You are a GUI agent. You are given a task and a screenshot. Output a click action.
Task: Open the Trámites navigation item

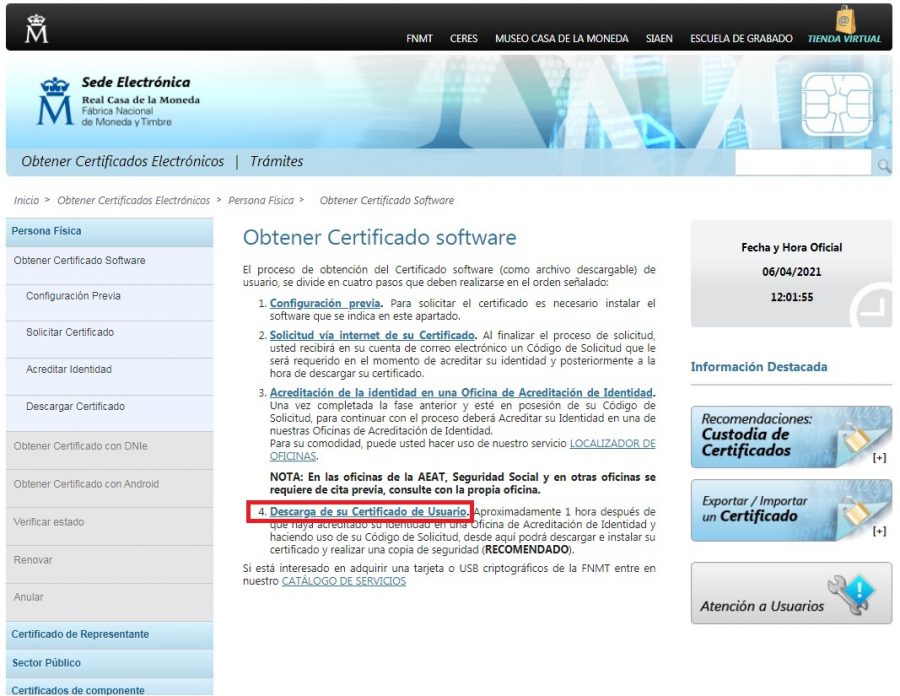(277, 161)
